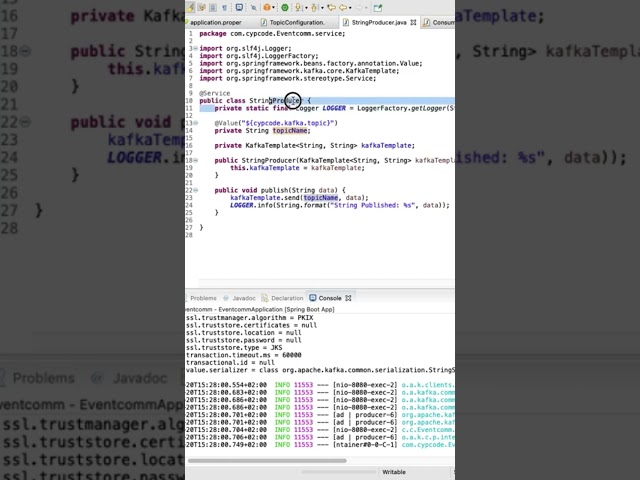Toggle show whitespace characters (pilcrow) icon
Viewport: 640px width, 480px height.
(224, 8)
